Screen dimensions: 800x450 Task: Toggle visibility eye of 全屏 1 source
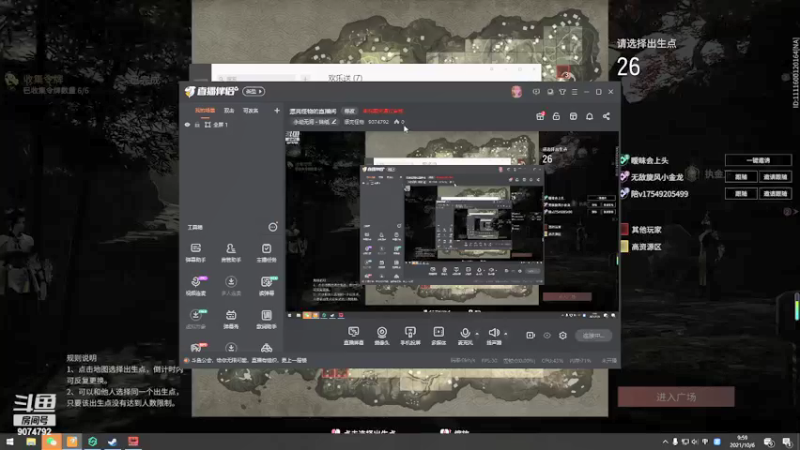[187, 124]
